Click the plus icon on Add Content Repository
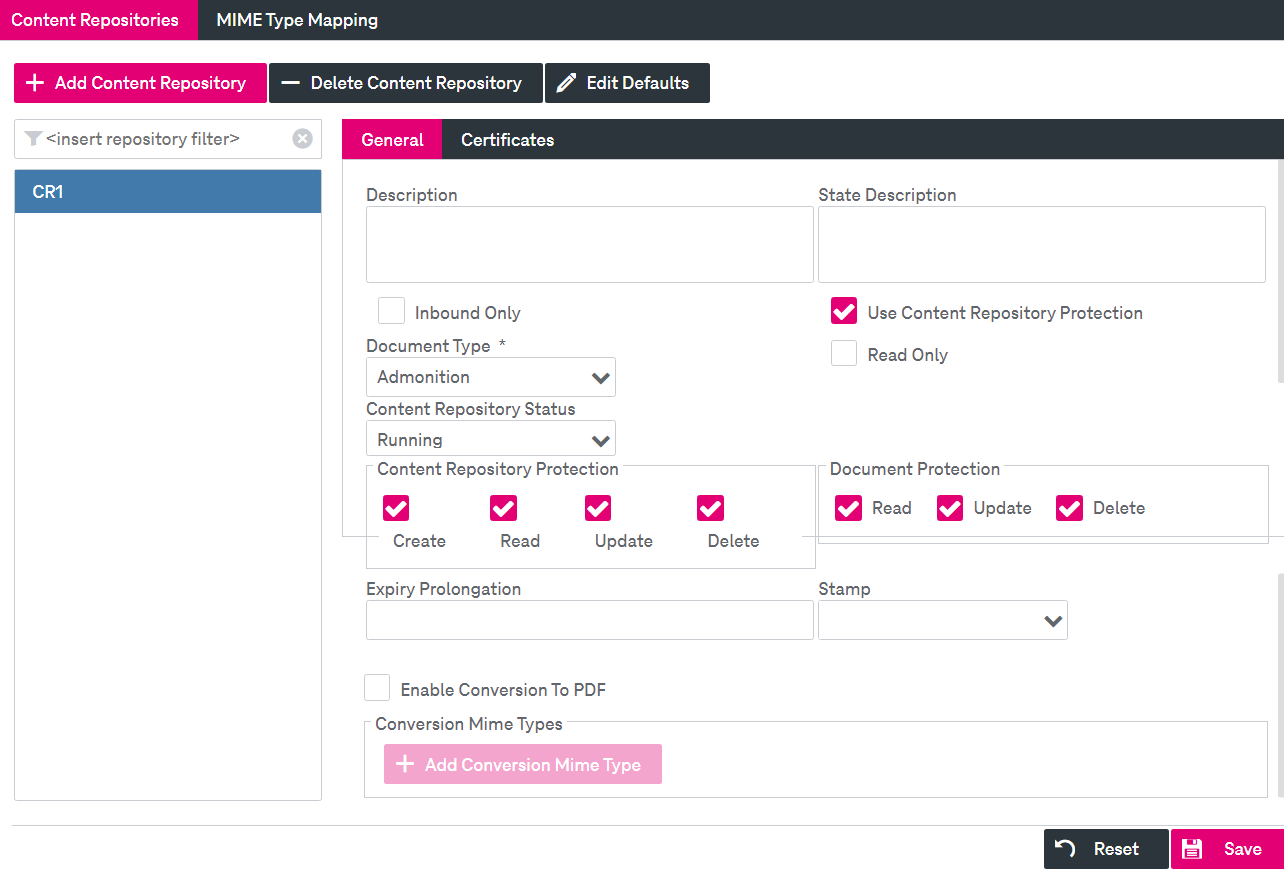This screenshot has width=1284, height=872. (35, 83)
